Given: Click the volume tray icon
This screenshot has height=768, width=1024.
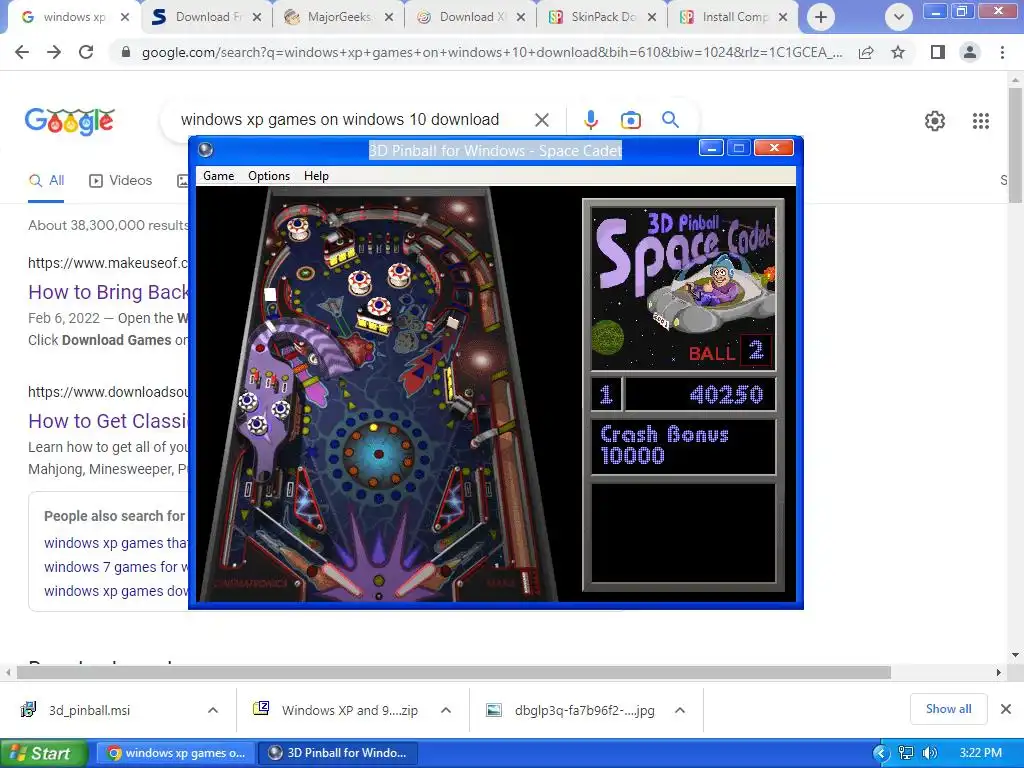Looking at the screenshot, I should [x=930, y=753].
